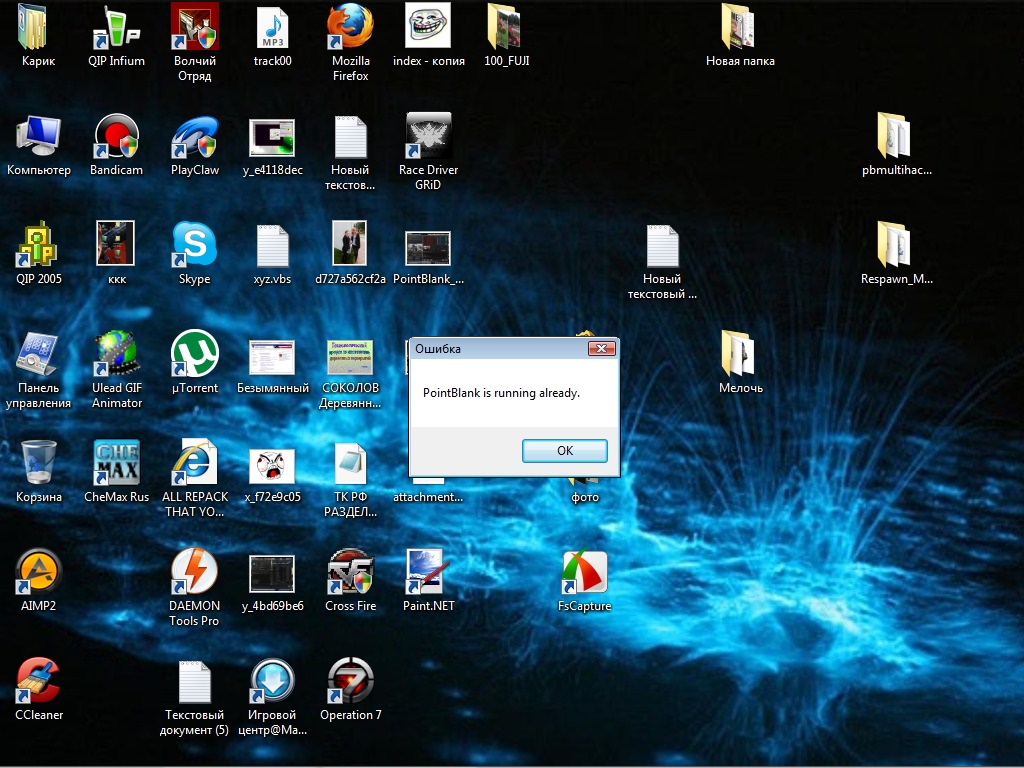1024x768 pixels.
Task: Click the Operation 7 game icon
Action: coord(350,681)
